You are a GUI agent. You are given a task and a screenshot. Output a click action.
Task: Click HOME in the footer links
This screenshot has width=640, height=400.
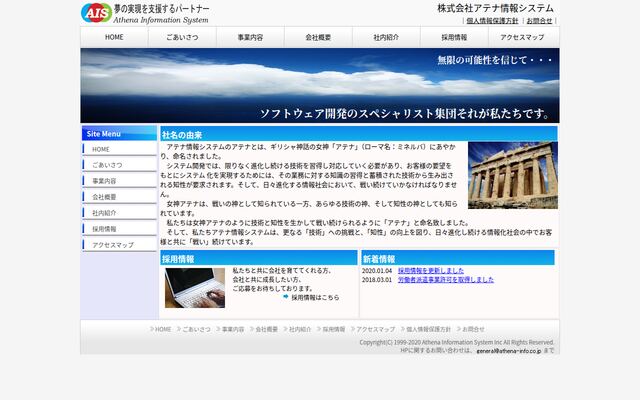(x=163, y=329)
